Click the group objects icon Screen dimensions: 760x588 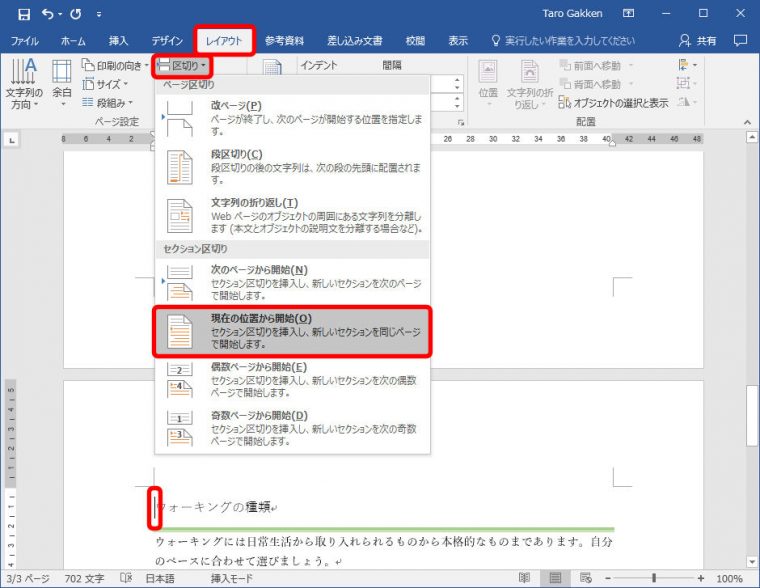click(x=687, y=83)
